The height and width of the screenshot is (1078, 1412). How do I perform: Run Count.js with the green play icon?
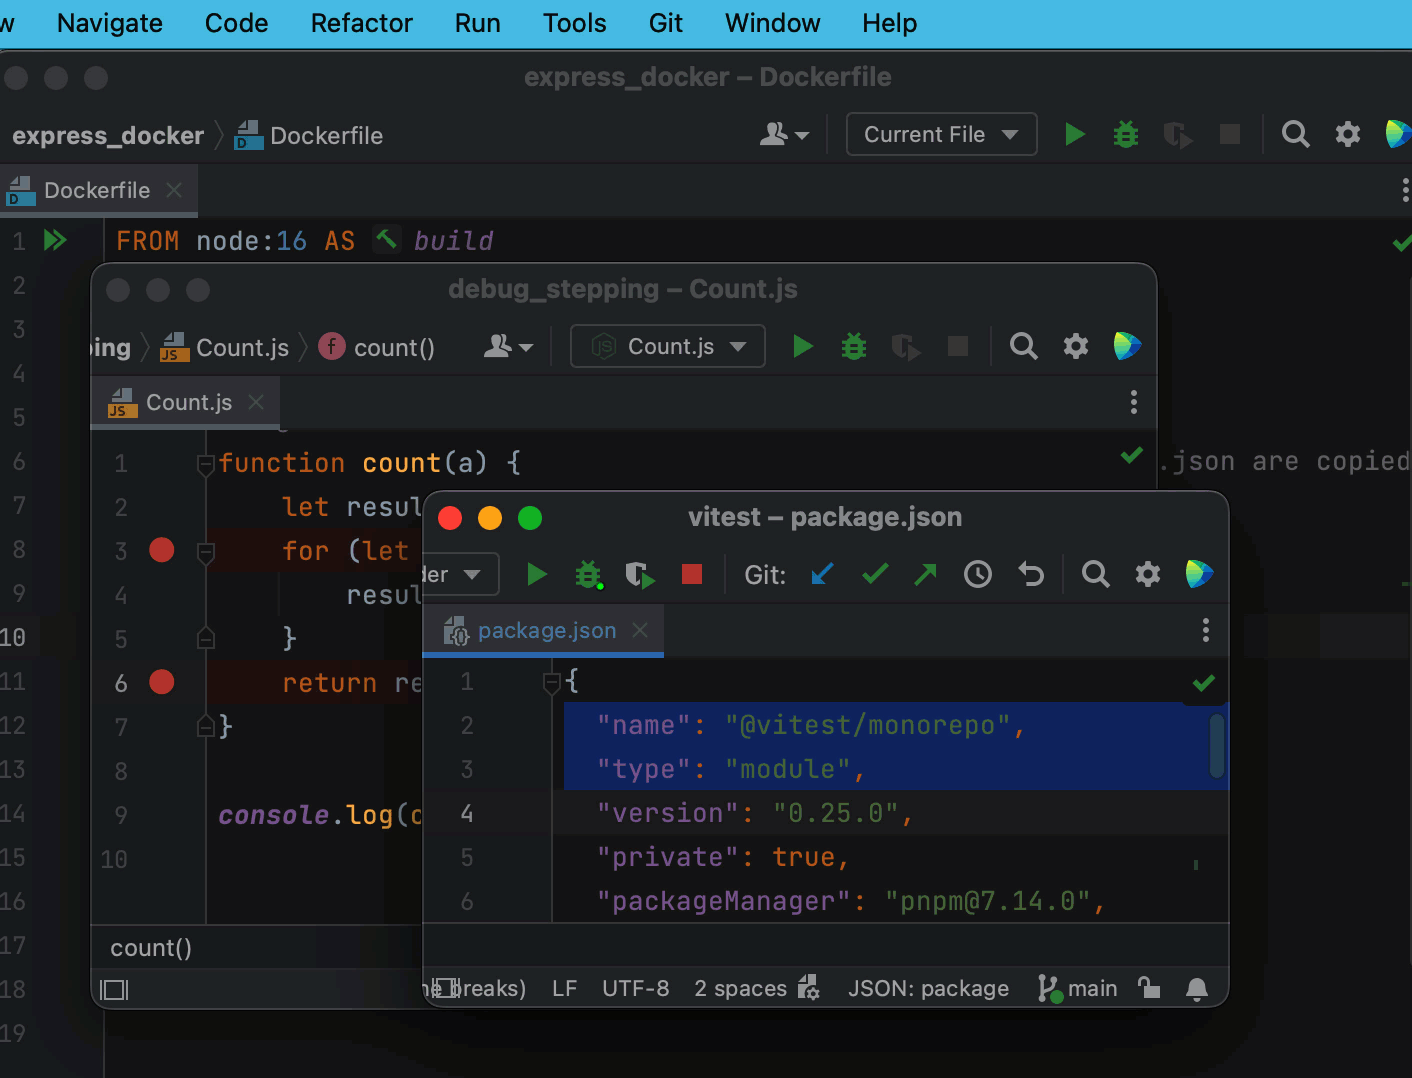(802, 346)
